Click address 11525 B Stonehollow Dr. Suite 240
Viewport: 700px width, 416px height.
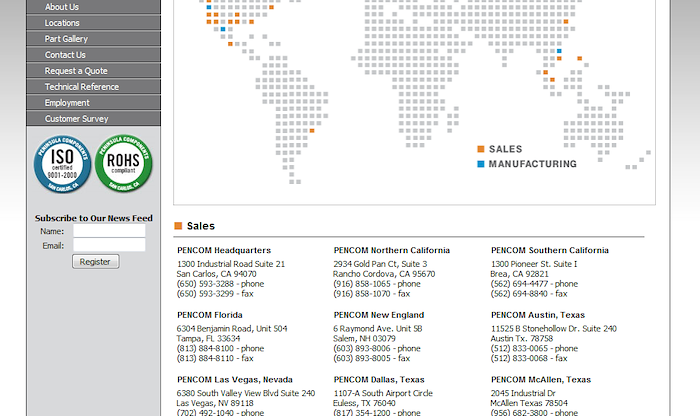coord(554,329)
